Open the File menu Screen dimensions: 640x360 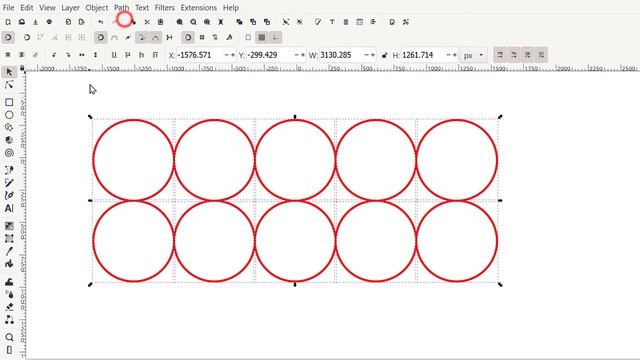pos(8,7)
